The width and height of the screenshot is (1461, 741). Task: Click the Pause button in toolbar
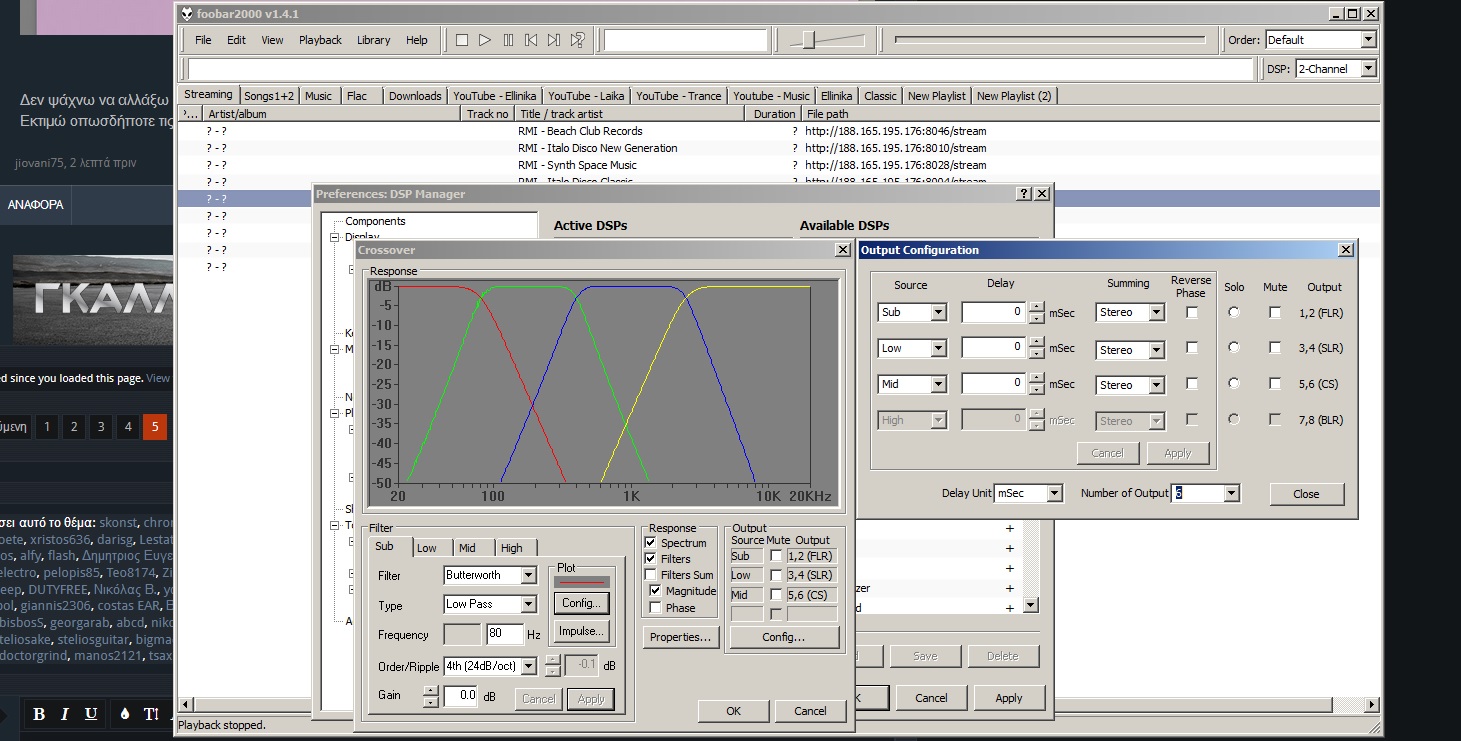click(x=508, y=40)
